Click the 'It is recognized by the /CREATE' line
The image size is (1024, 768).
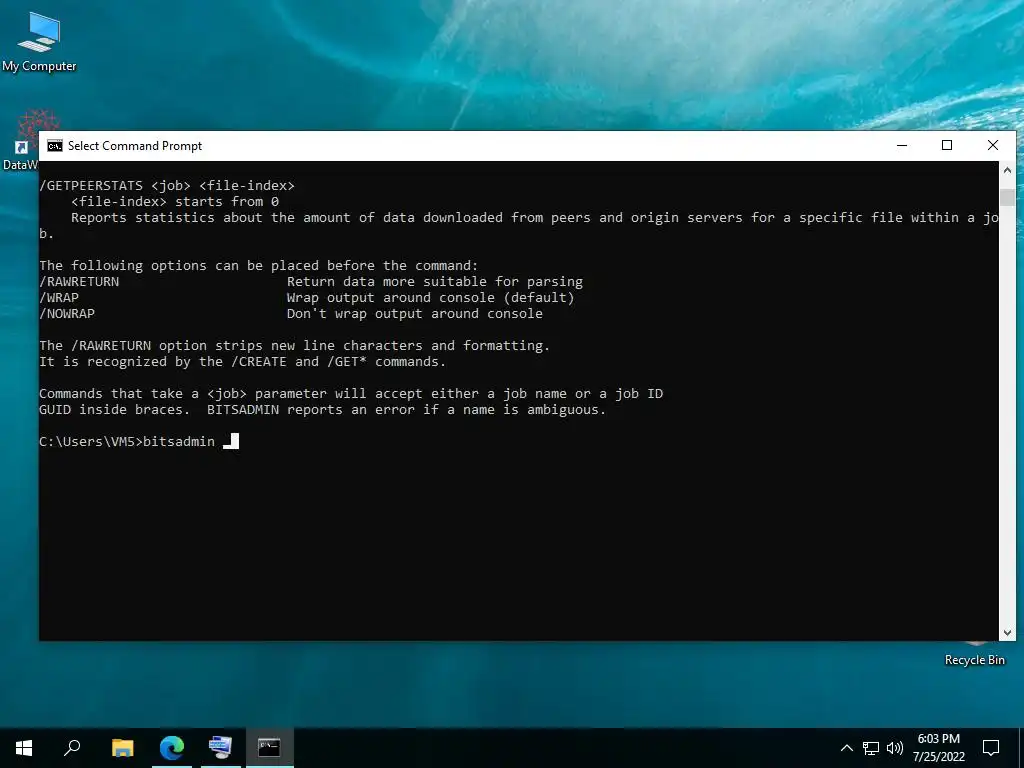242,362
